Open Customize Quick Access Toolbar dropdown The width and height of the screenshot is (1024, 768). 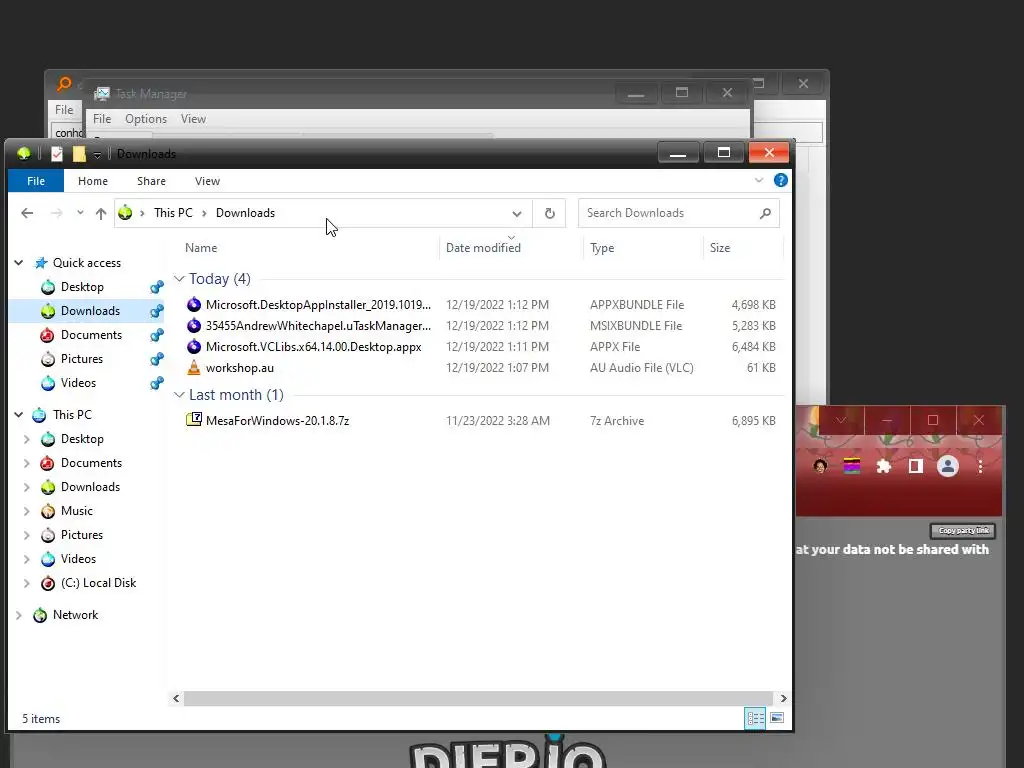97,155
